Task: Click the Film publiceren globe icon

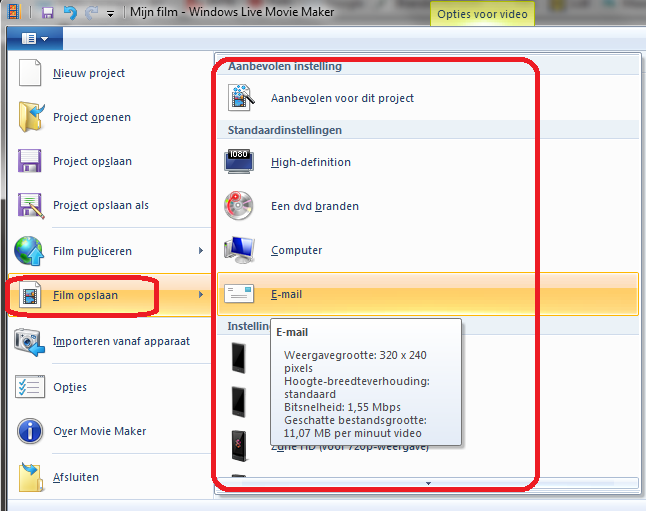Action: tap(29, 251)
